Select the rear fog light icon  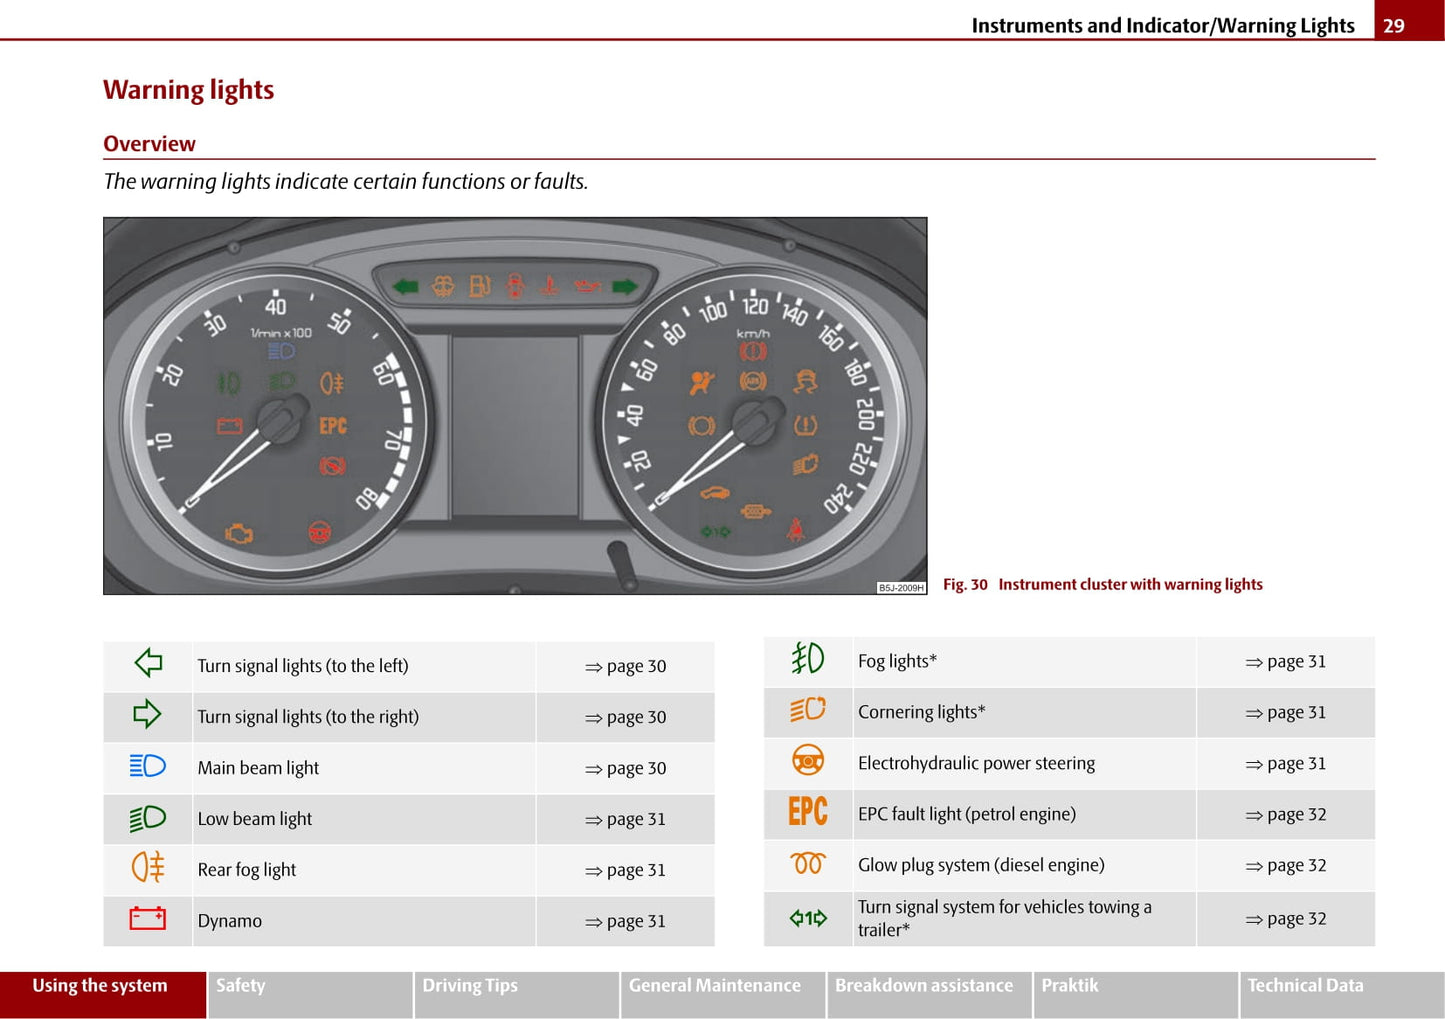tap(148, 867)
